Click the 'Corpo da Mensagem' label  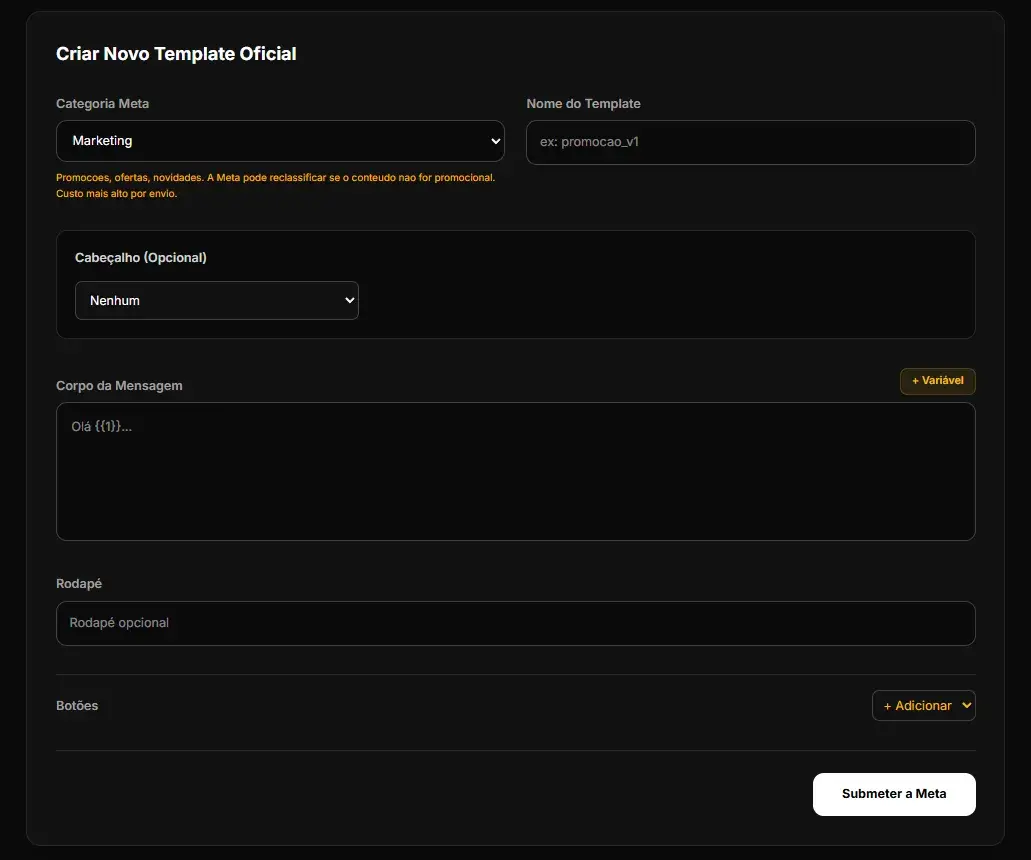click(119, 386)
